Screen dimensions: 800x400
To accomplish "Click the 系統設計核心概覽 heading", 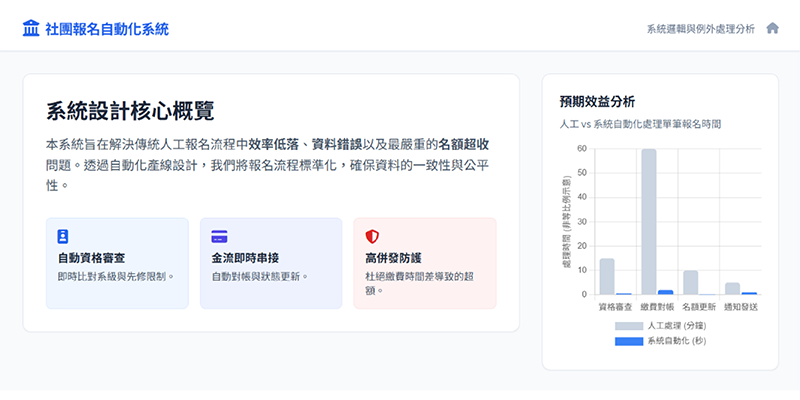I will [x=130, y=111].
